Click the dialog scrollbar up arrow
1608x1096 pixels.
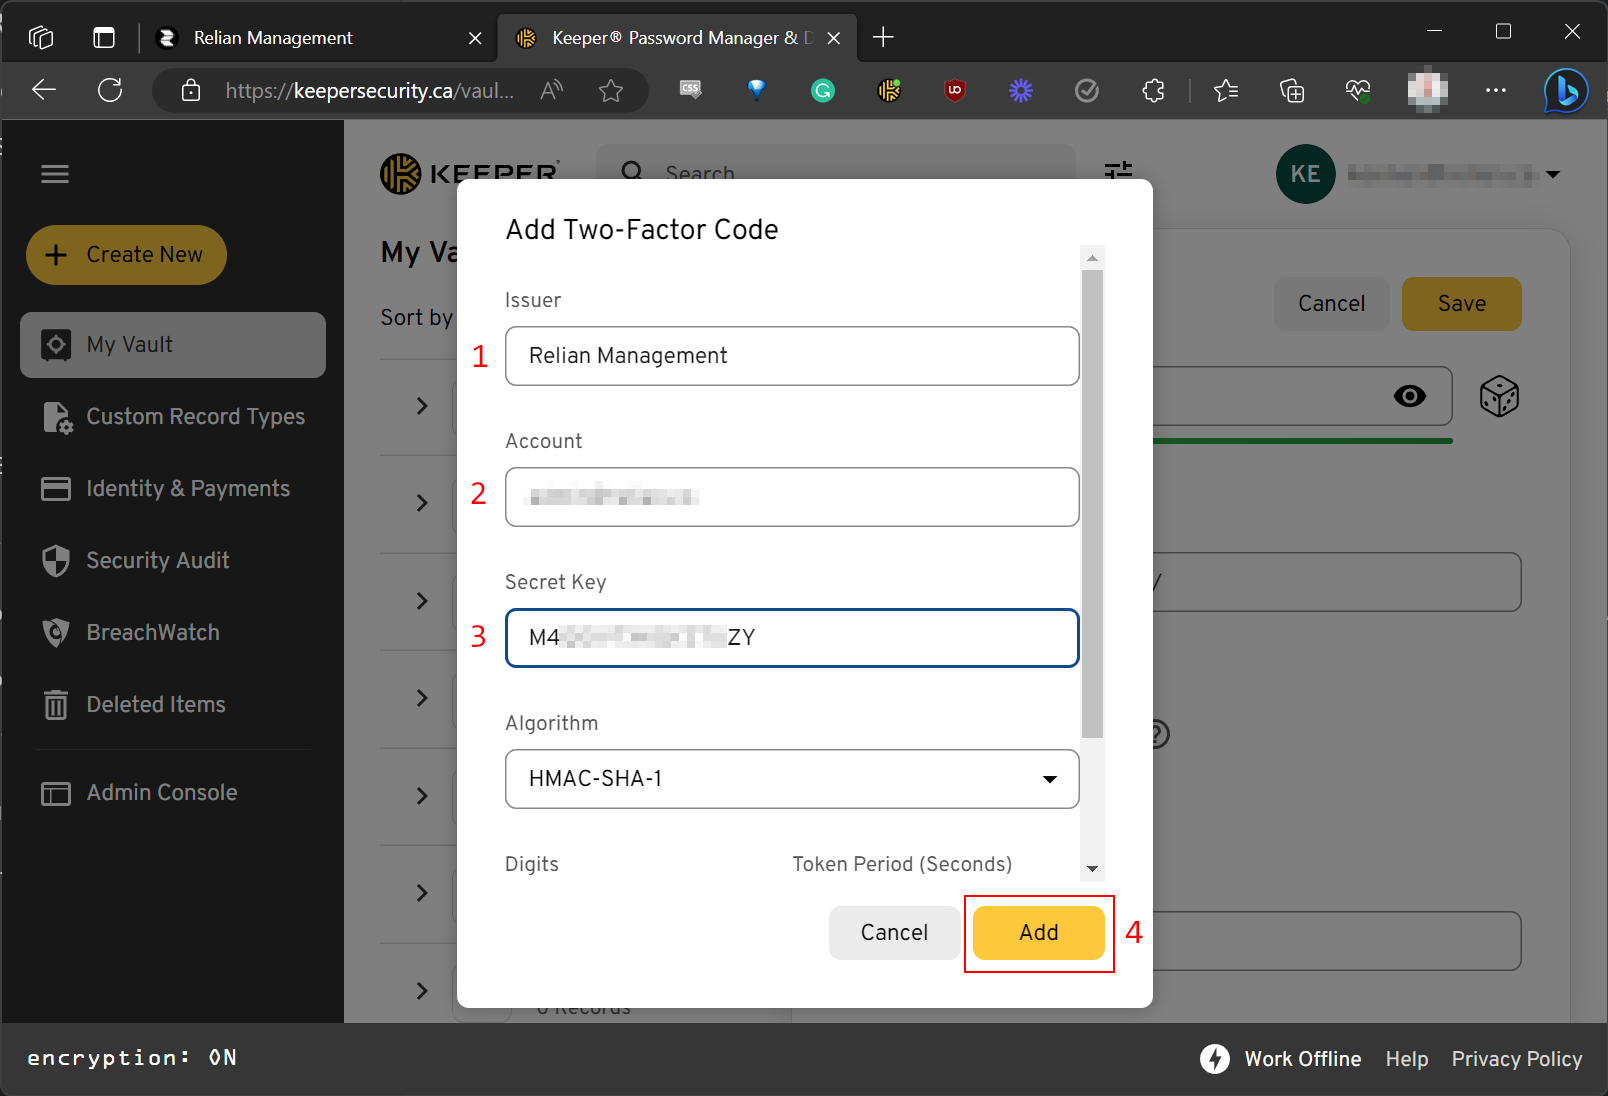pyautogui.click(x=1093, y=258)
